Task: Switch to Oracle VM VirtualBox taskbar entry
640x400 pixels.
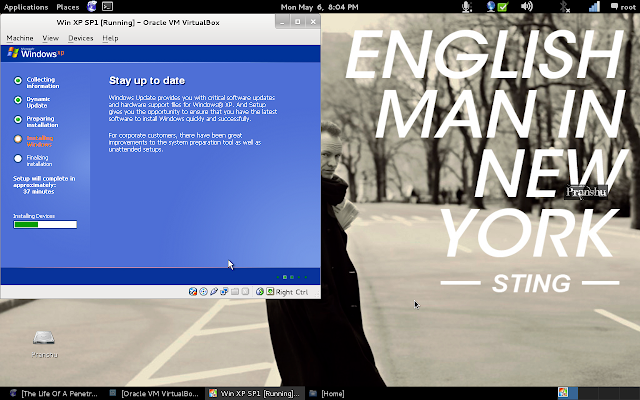Action: [x=154, y=393]
